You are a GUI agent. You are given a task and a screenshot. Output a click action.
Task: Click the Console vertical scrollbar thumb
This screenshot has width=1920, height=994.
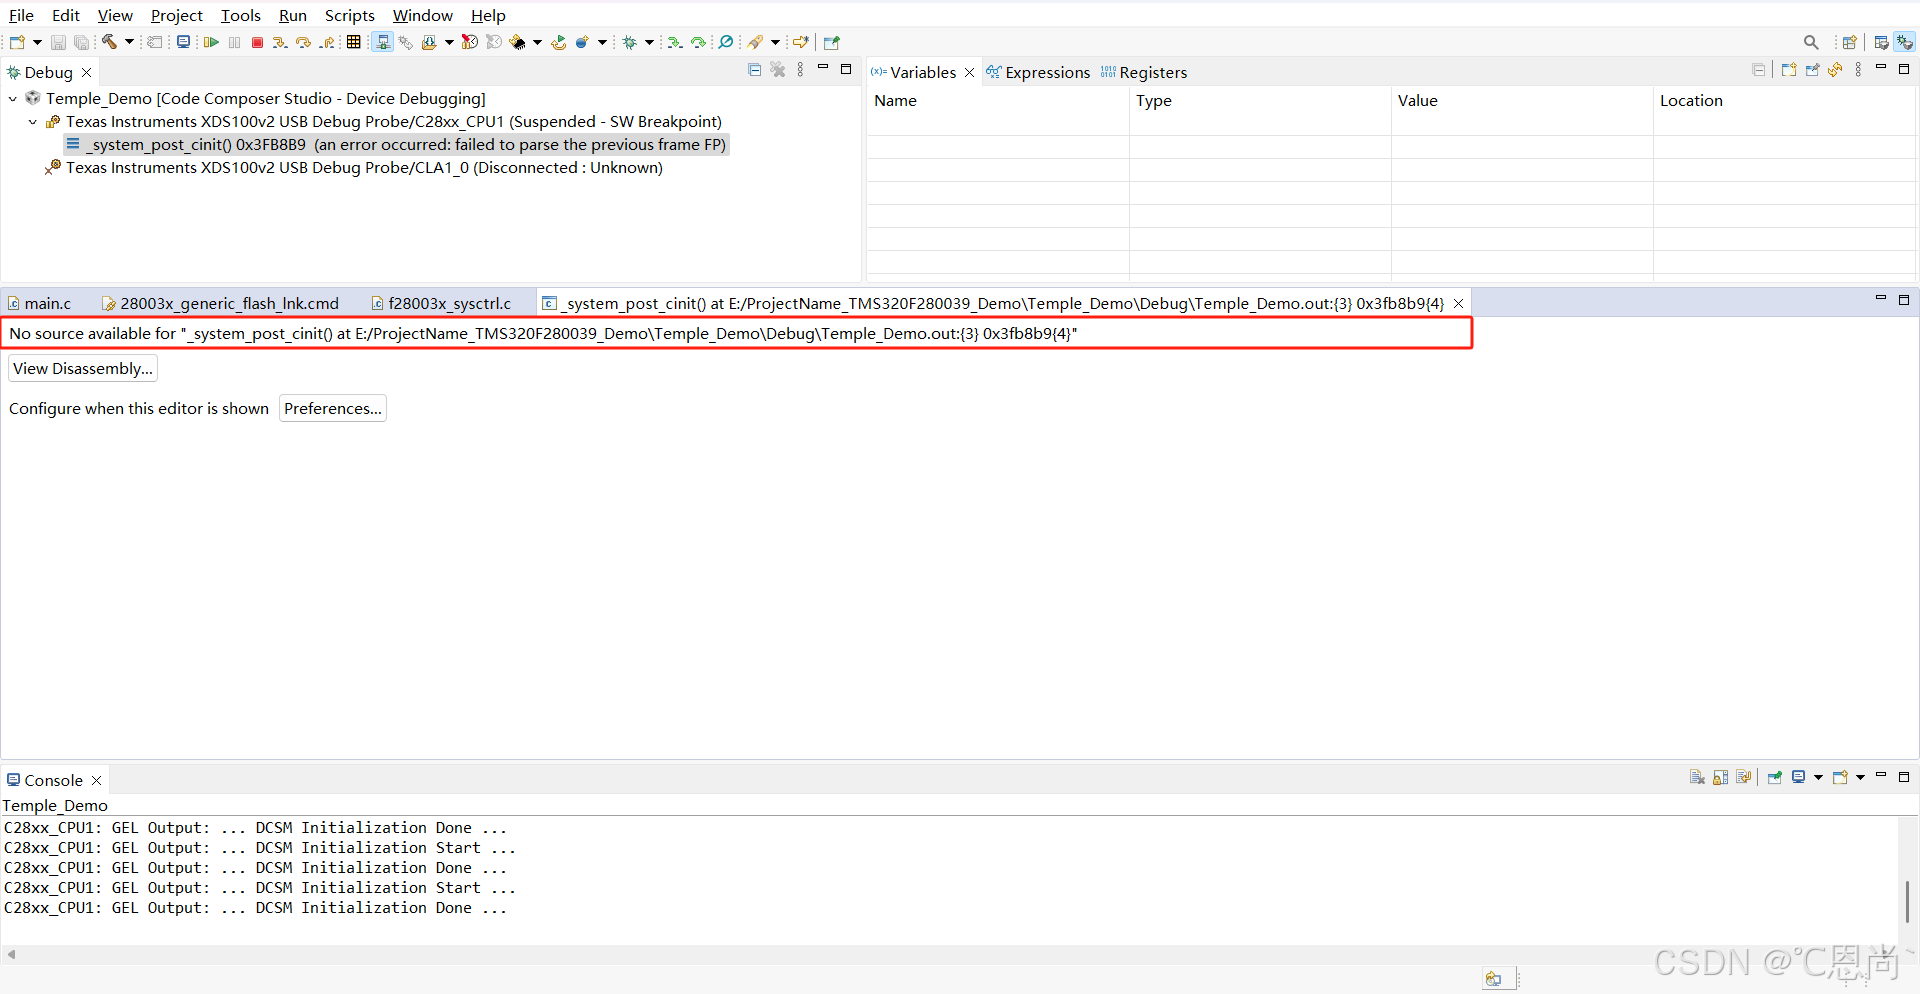(1907, 901)
